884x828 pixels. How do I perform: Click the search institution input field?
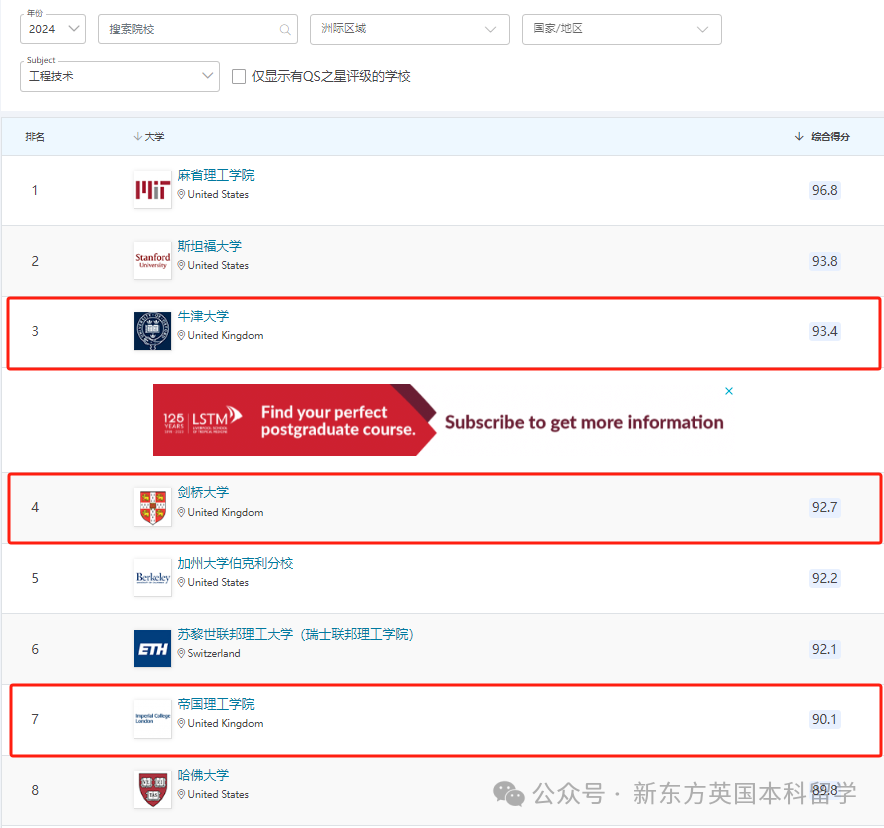point(197,29)
